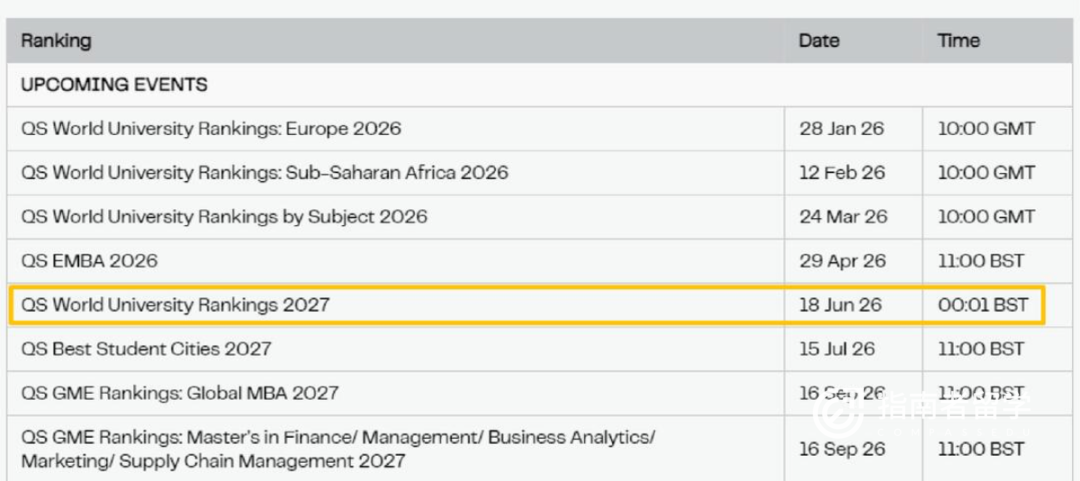Select highlighted QS World University Rankings 2027
This screenshot has height=481, width=1080.
point(175,305)
